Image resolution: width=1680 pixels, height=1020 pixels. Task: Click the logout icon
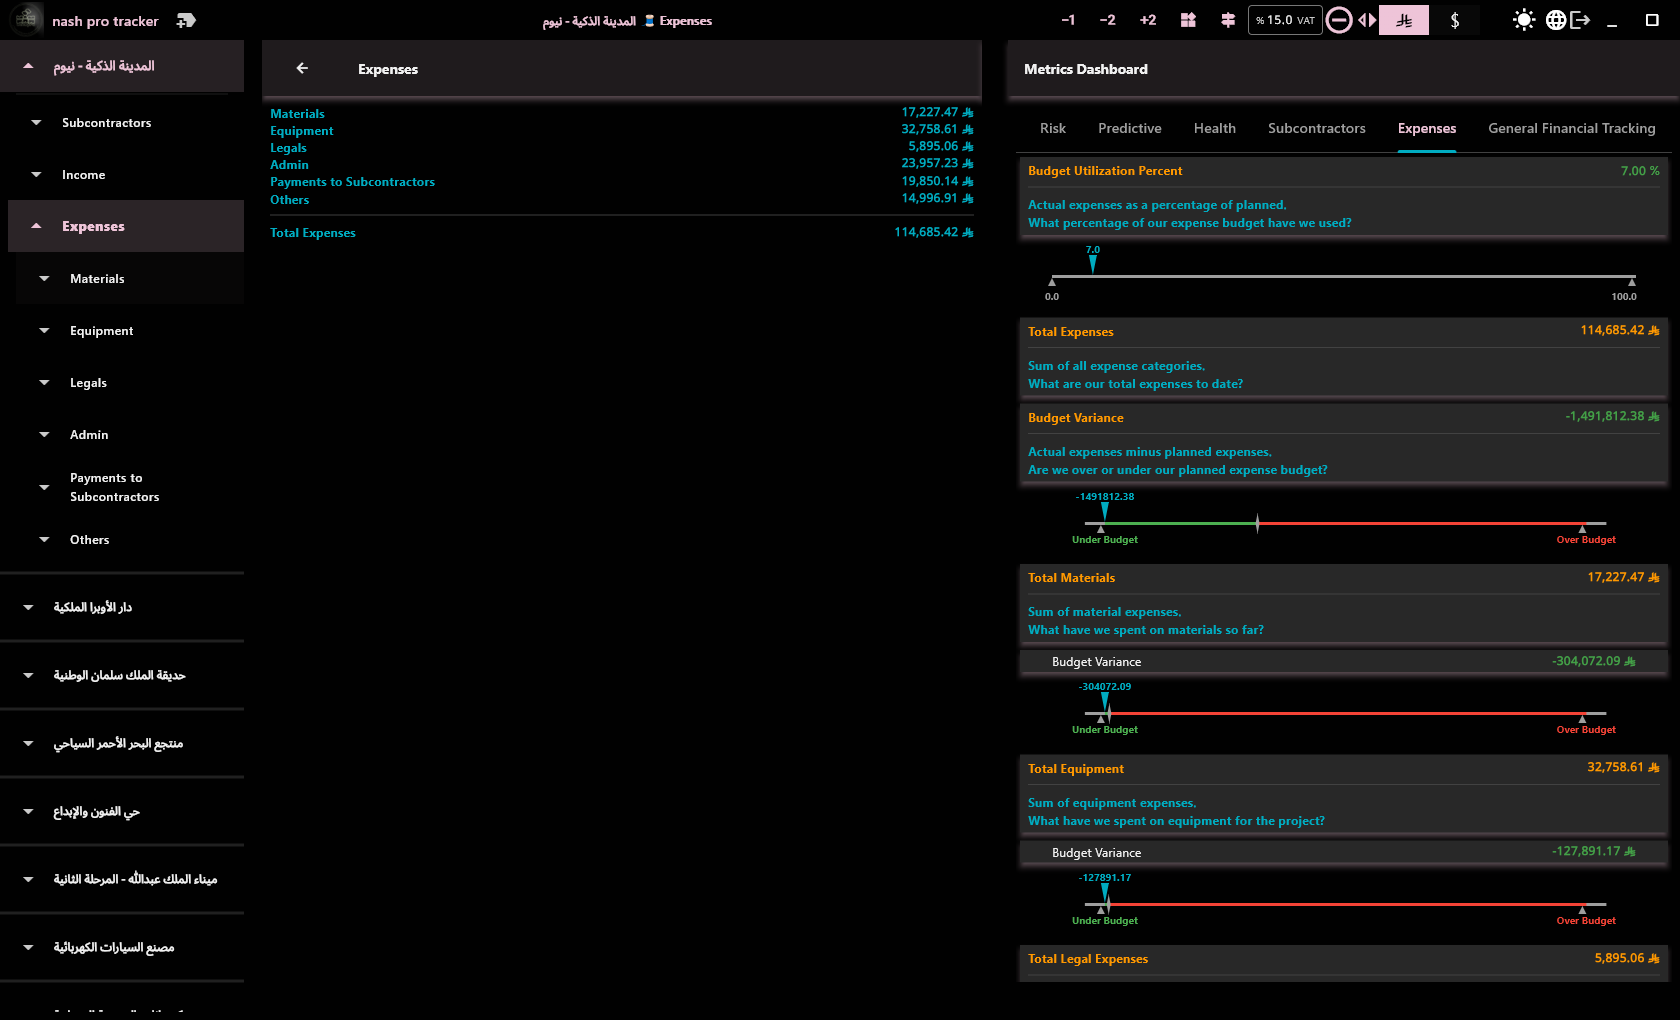click(x=1580, y=20)
